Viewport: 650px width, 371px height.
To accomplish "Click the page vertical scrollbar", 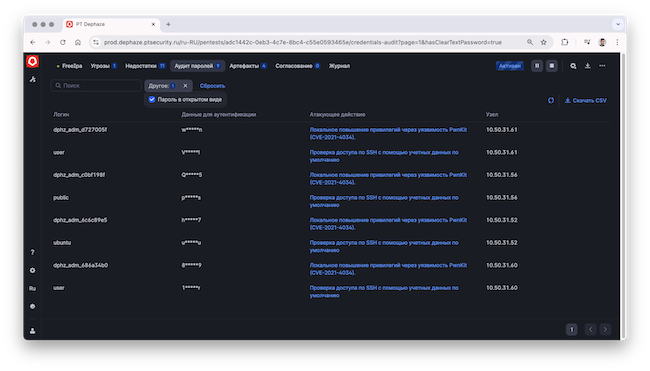I will click(622, 195).
